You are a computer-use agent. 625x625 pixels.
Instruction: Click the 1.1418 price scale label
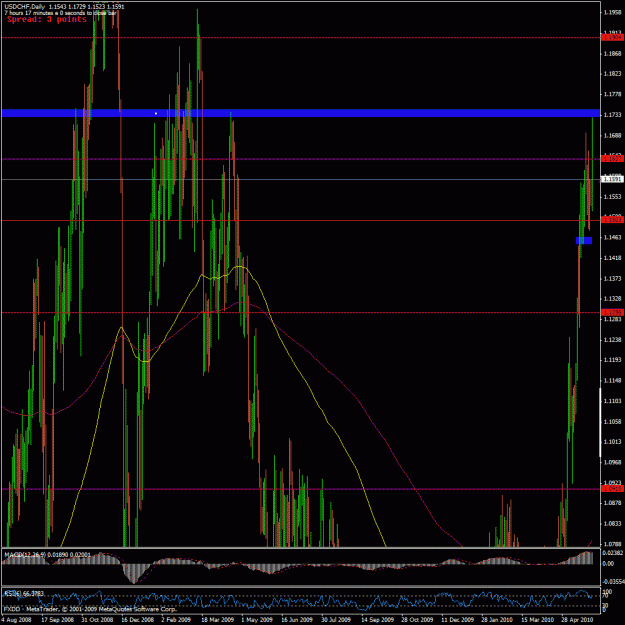point(613,258)
